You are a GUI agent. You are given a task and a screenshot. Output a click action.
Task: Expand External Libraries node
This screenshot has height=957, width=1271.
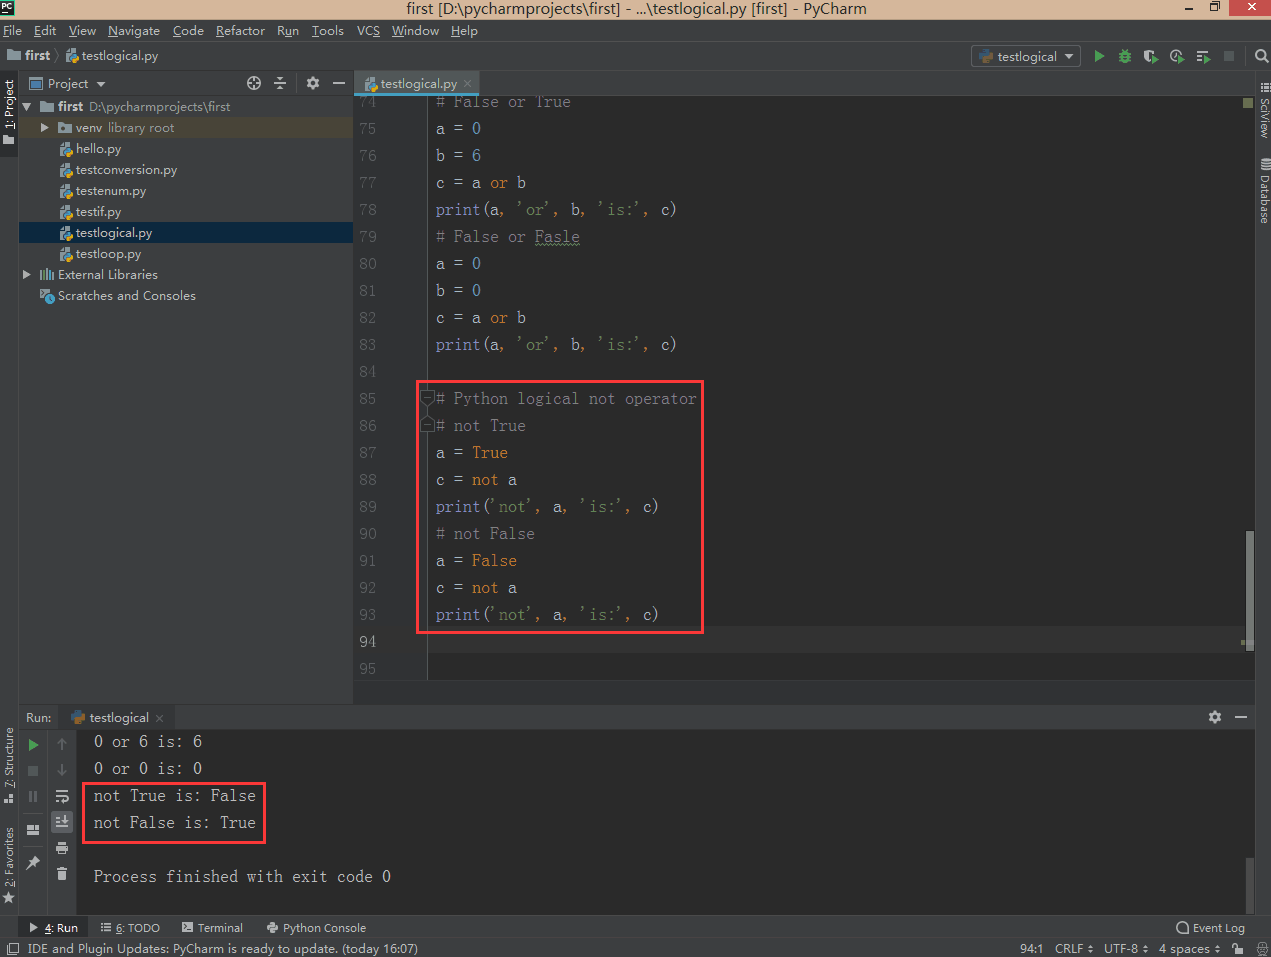point(27,274)
